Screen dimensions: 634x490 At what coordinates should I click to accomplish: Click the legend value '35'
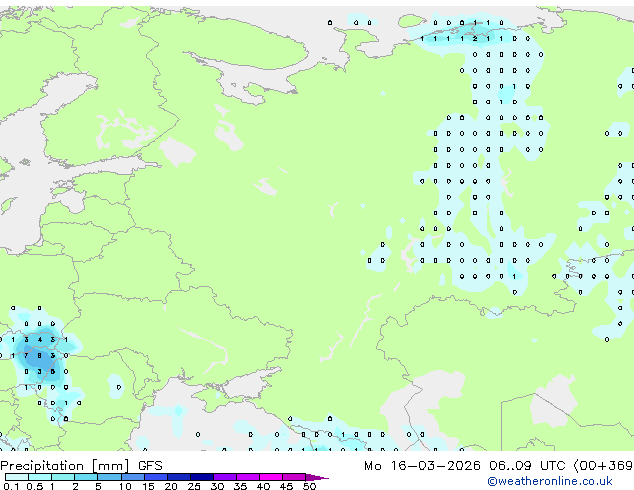pos(240,486)
